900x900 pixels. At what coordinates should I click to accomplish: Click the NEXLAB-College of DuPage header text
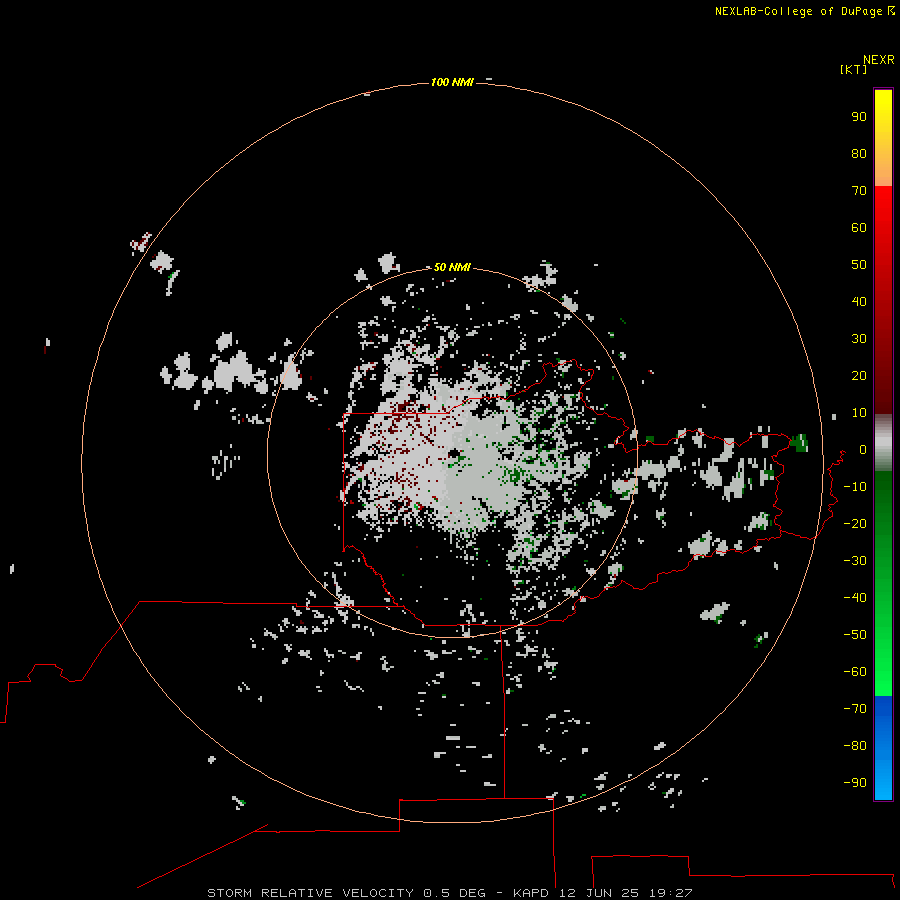[804, 11]
